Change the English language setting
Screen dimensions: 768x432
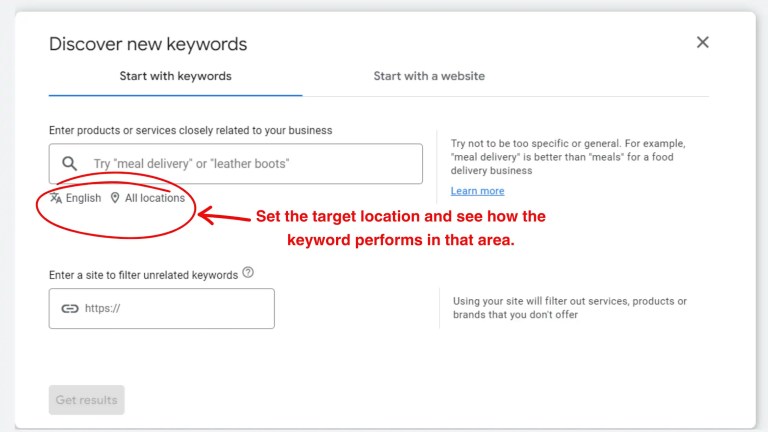coord(83,198)
